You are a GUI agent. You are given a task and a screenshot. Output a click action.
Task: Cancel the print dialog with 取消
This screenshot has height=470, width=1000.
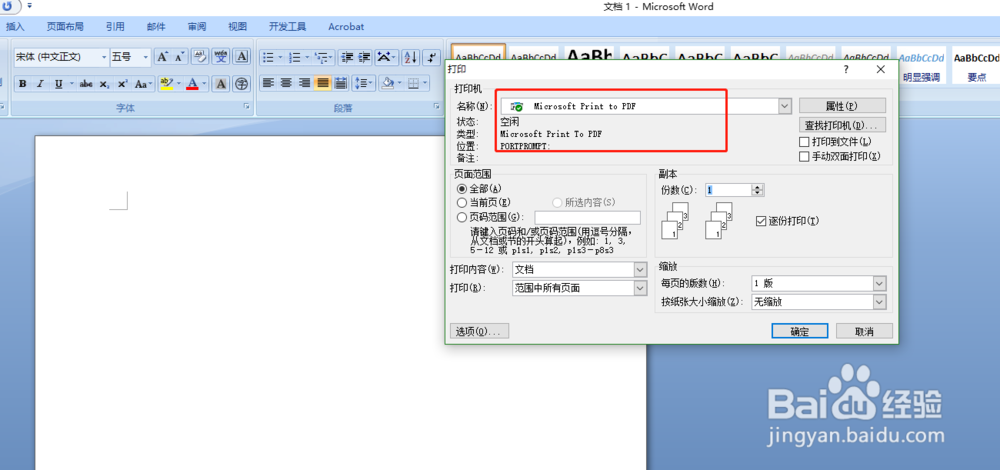click(x=864, y=332)
